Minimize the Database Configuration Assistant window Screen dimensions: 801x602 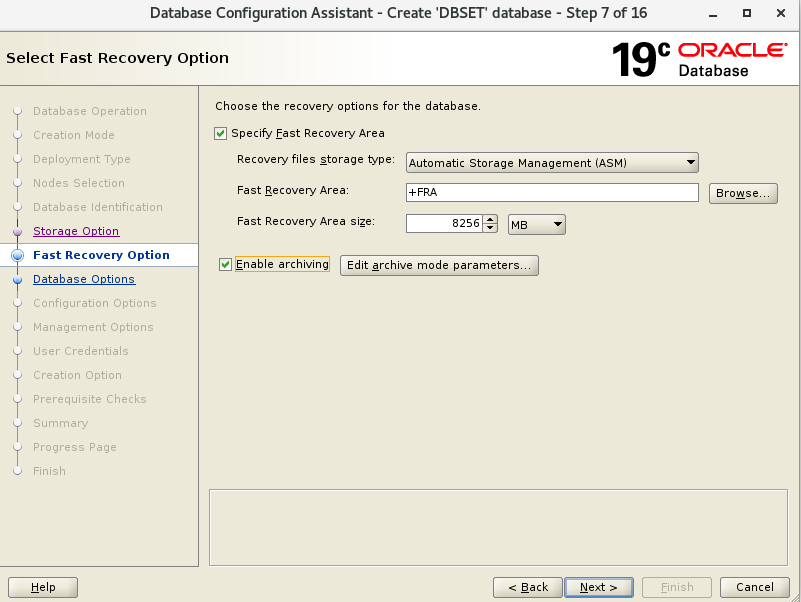(x=713, y=14)
